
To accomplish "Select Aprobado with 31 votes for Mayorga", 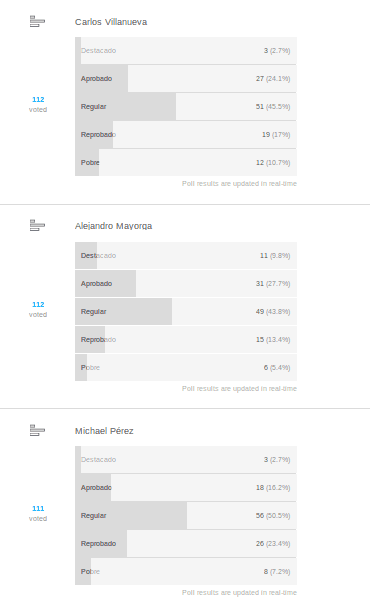I will 186,284.
